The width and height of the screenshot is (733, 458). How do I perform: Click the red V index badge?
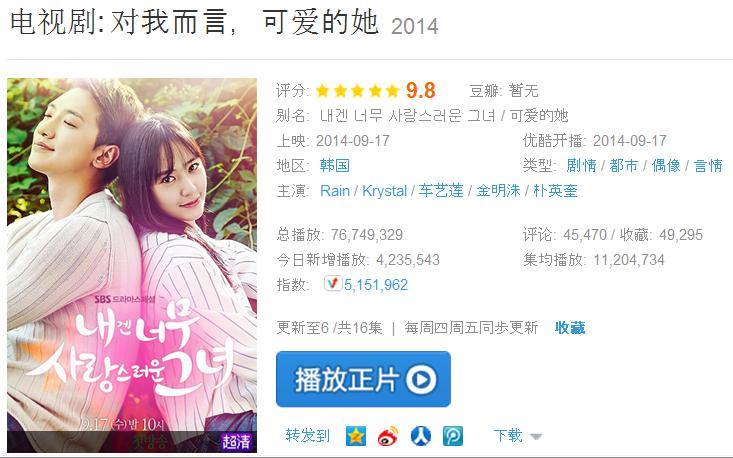coord(333,284)
